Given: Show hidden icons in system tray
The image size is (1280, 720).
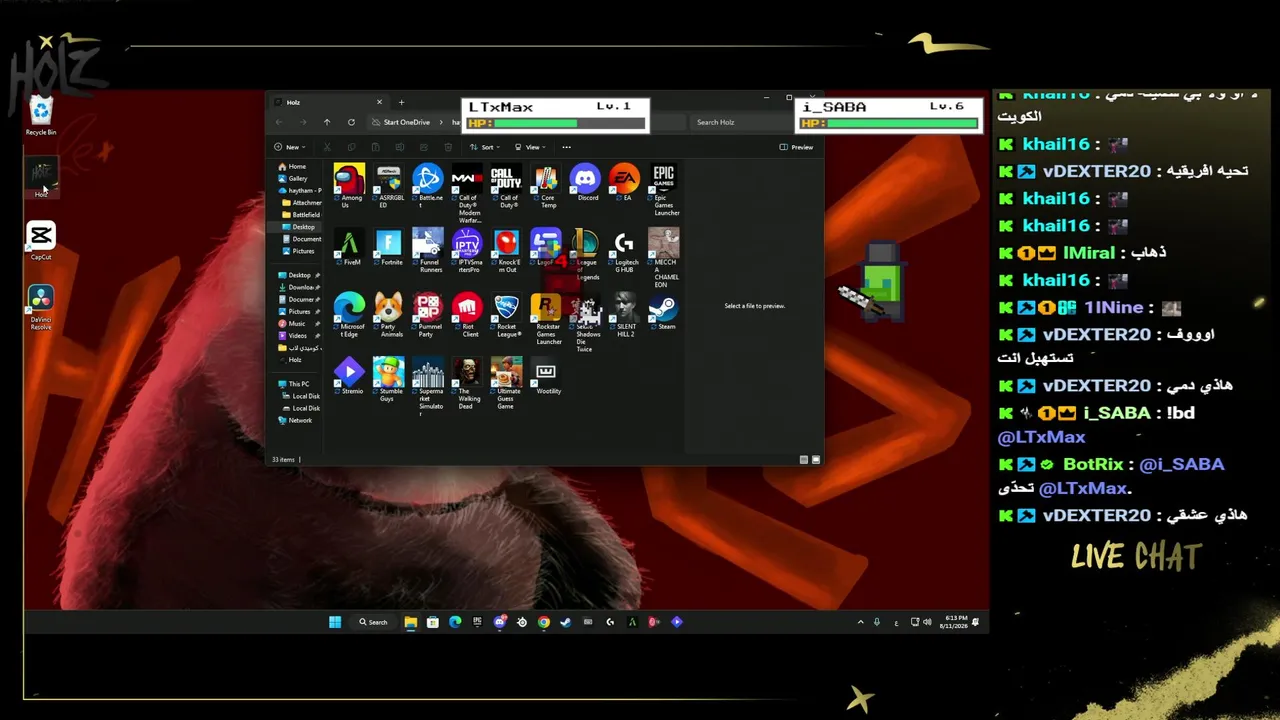Looking at the screenshot, I should (x=860, y=622).
